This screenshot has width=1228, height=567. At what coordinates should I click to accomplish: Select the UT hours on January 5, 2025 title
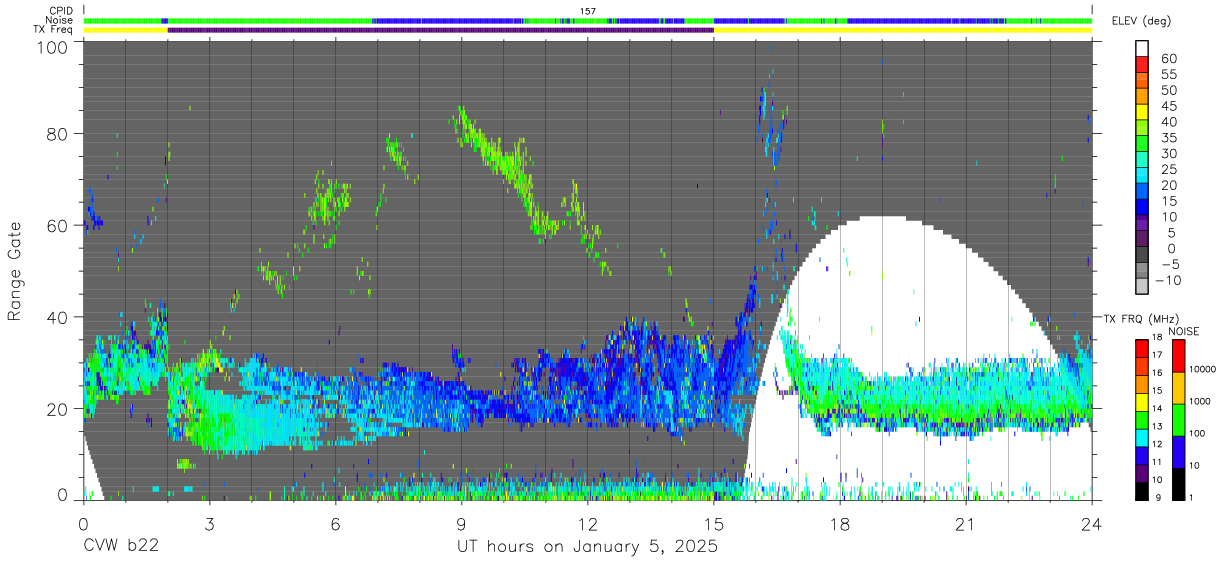coord(587,547)
